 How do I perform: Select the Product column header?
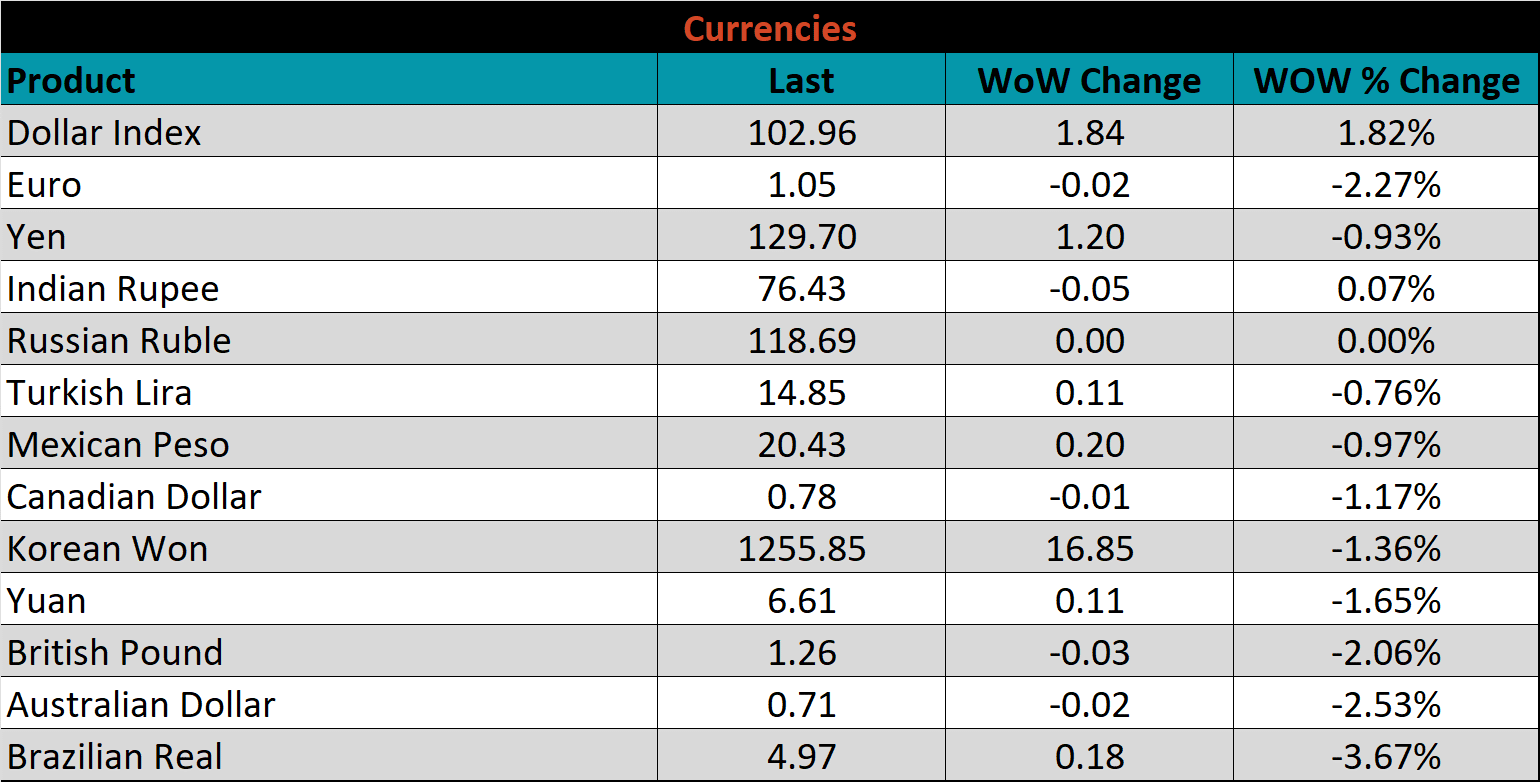click(71, 80)
